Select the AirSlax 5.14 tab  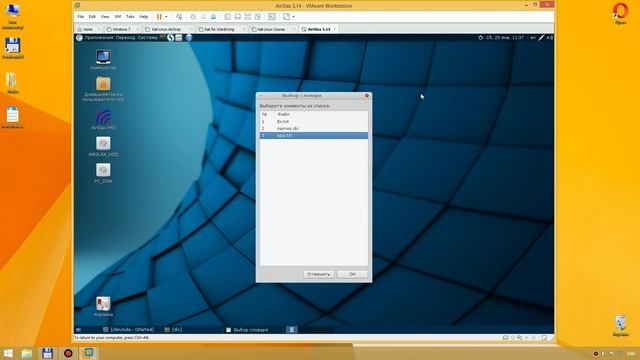pyautogui.click(x=319, y=29)
